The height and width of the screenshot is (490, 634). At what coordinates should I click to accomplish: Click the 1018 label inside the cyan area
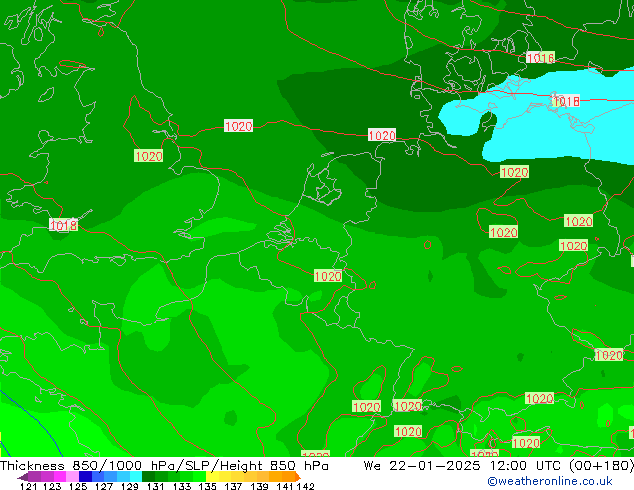(565, 101)
